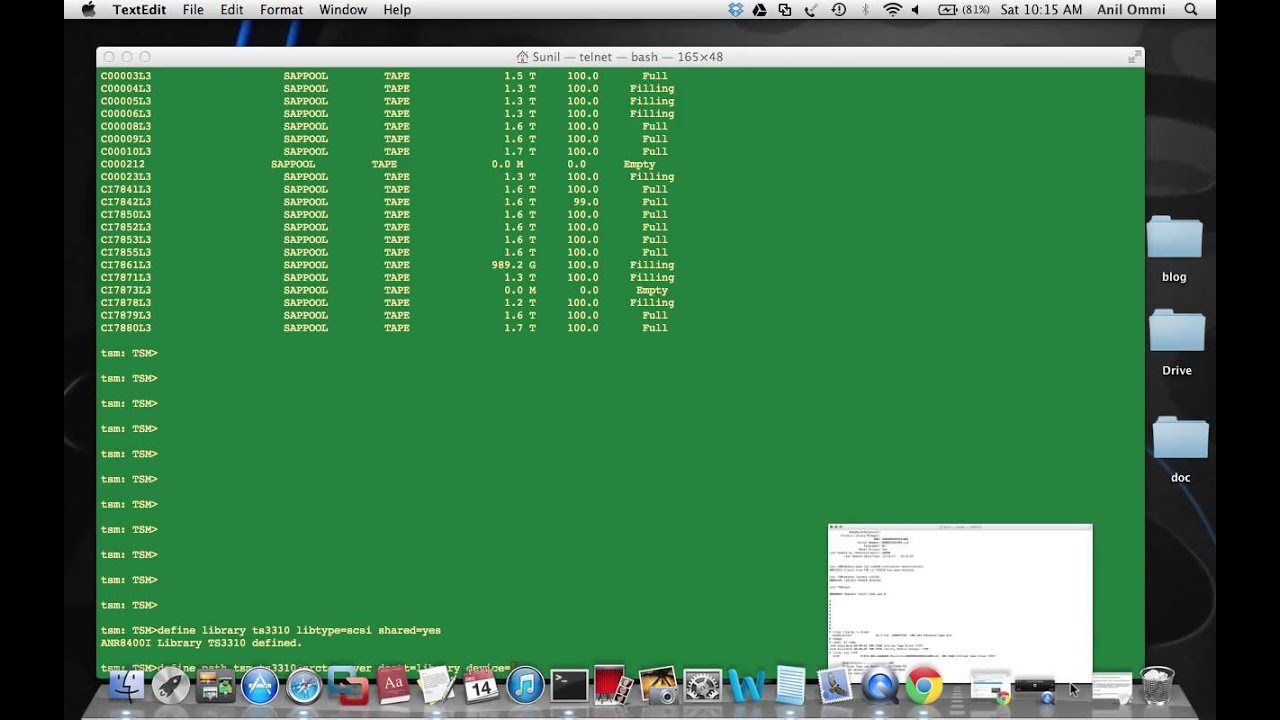The width and height of the screenshot is (1280, 720).
Task: Enter full screen via title bar arrows
Action: click(x=1134, y=57)
